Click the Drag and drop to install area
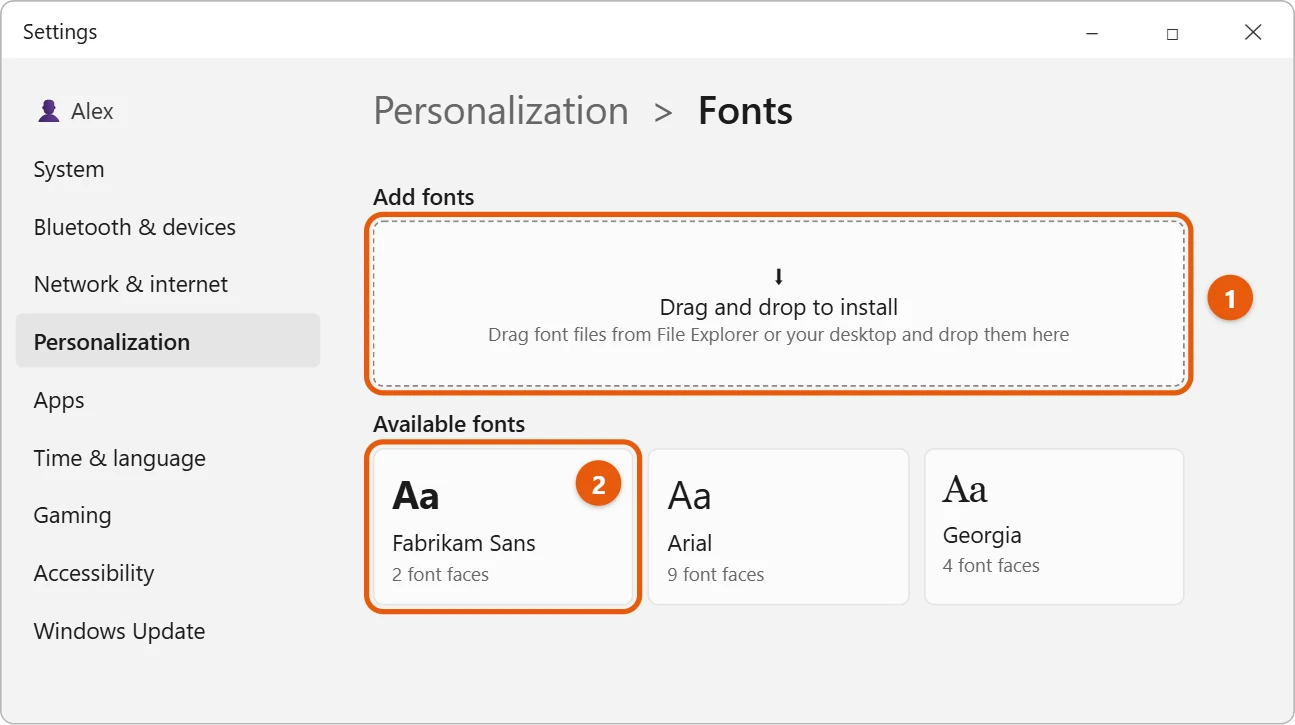1295x725 pixels. pos(779,304)
